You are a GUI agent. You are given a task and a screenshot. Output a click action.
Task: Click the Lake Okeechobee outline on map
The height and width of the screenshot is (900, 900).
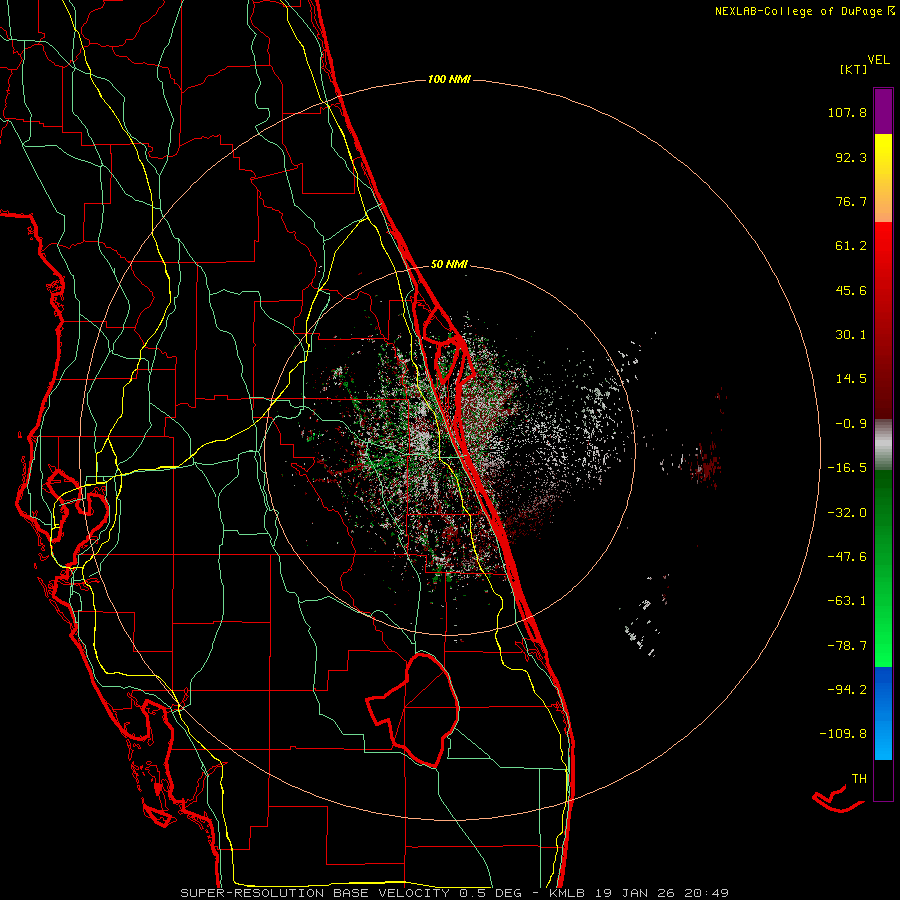[x=413, y=711]
